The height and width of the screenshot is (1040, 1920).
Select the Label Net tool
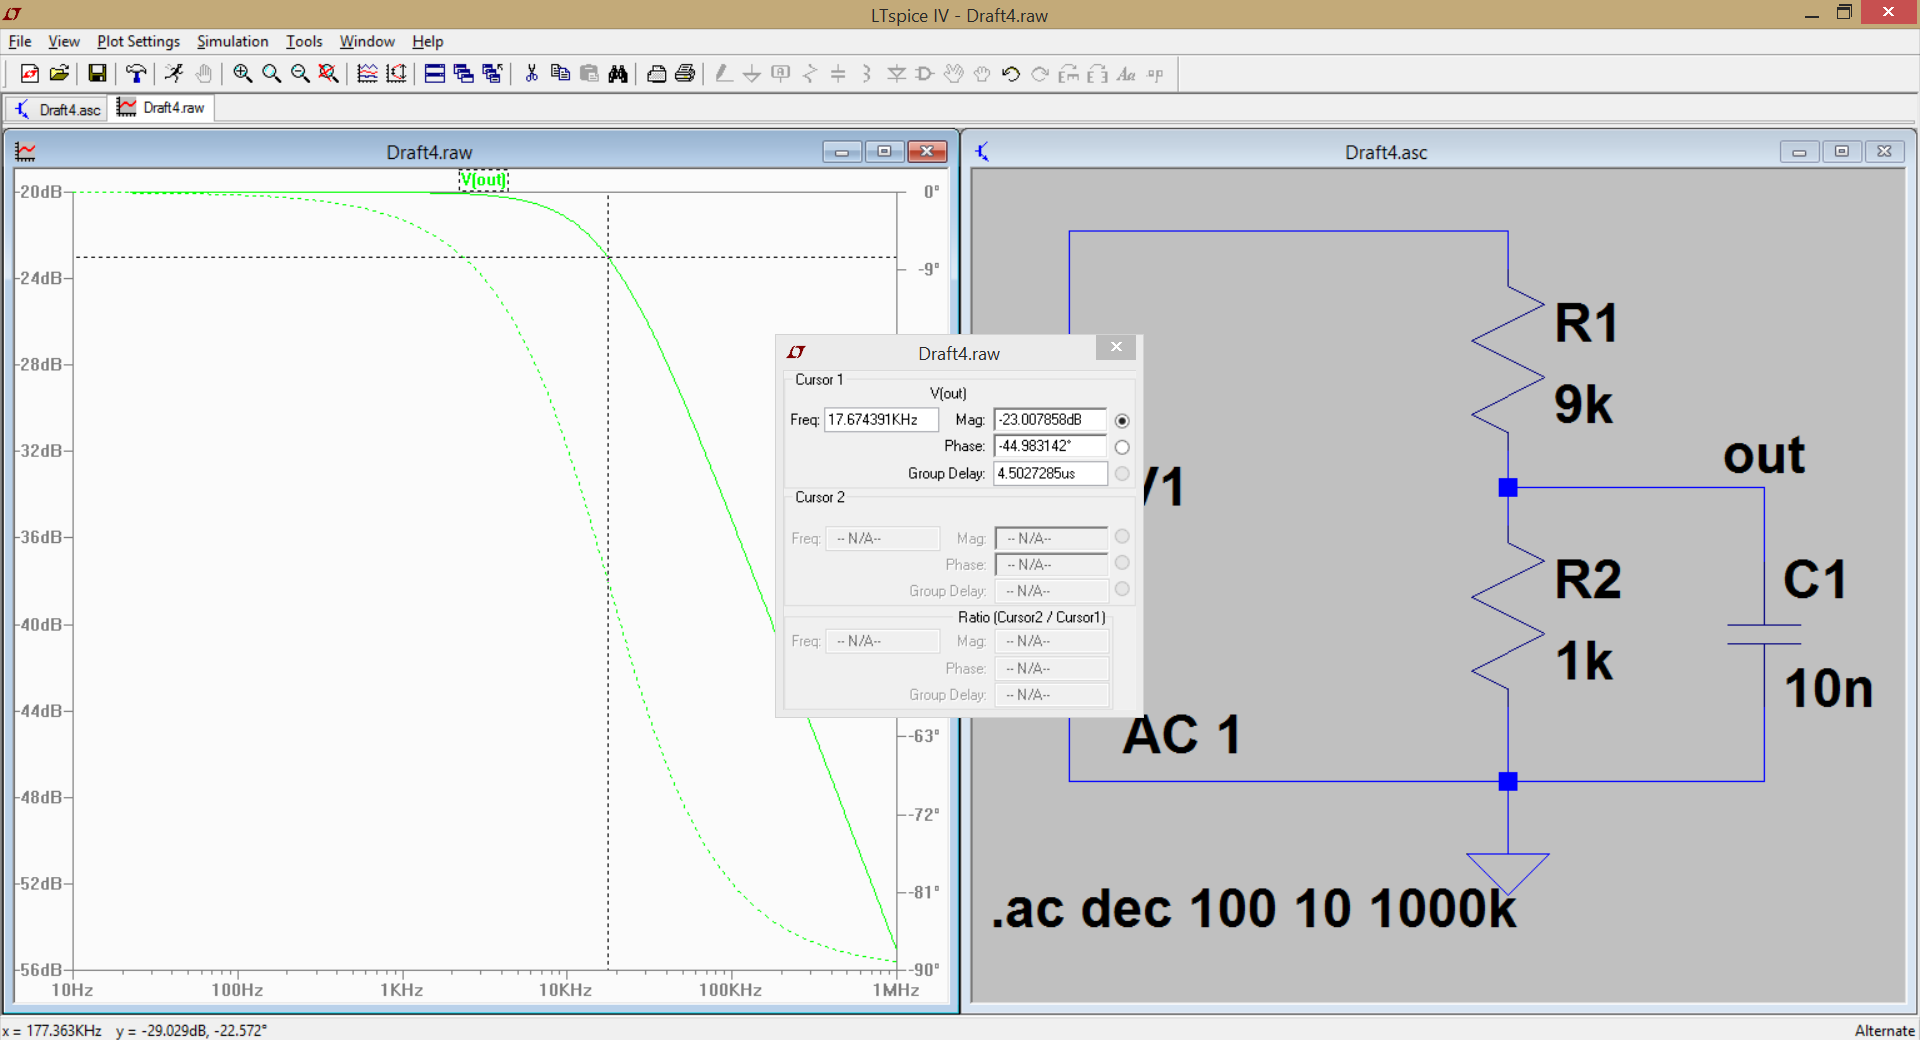[x=781, y=73]
